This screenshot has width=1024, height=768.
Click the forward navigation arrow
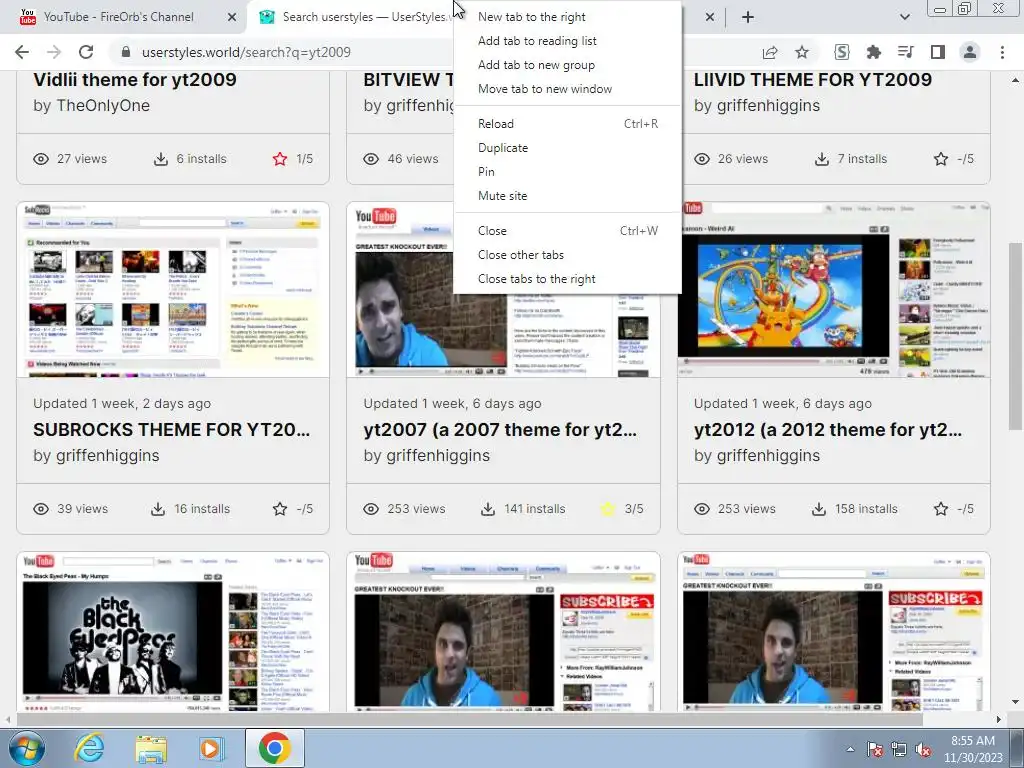coord(54,52)
